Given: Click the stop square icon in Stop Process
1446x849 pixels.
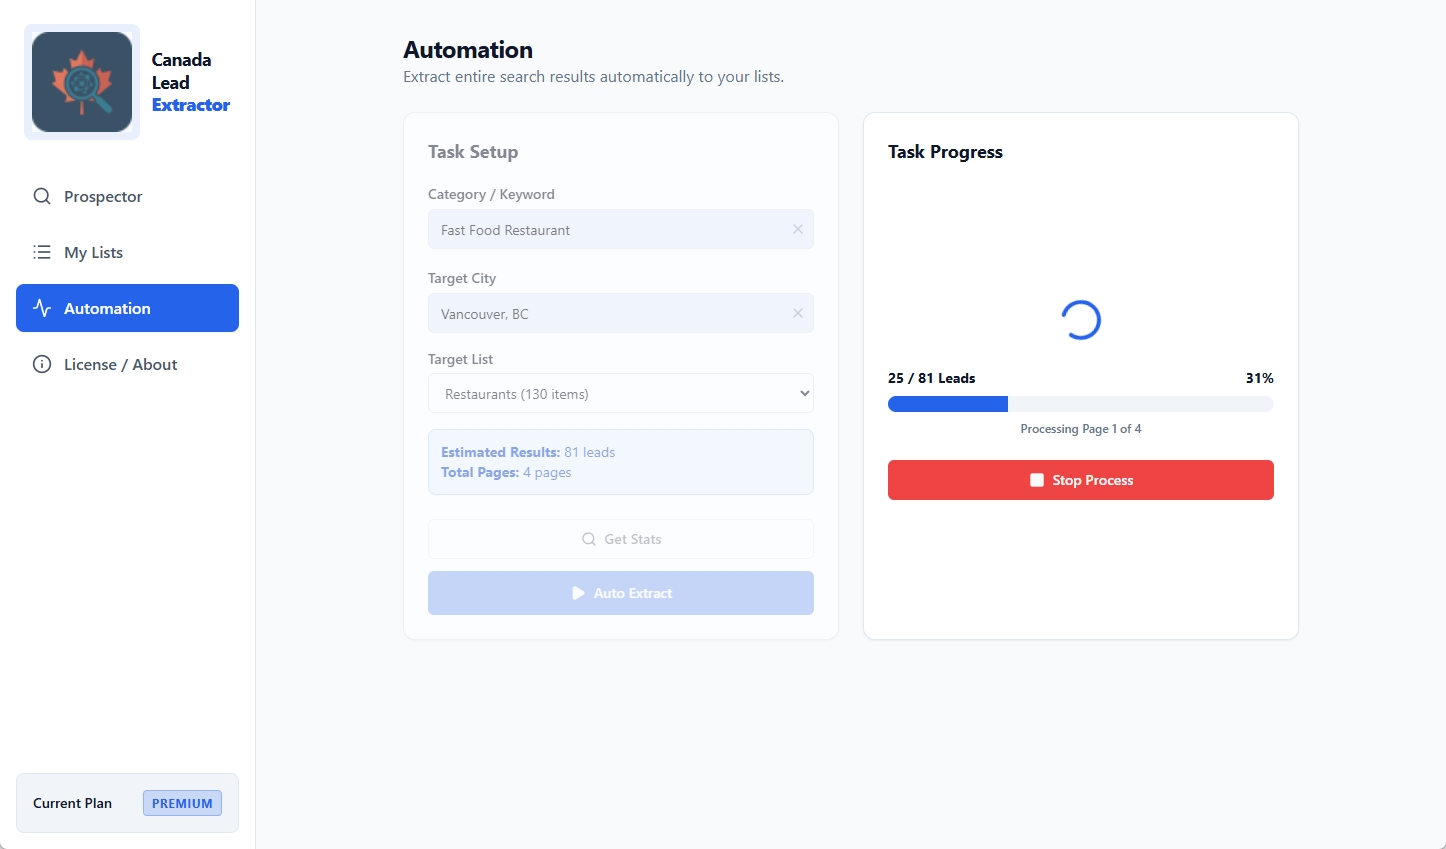Looking at the screenshot, I should coord(1036,480).
